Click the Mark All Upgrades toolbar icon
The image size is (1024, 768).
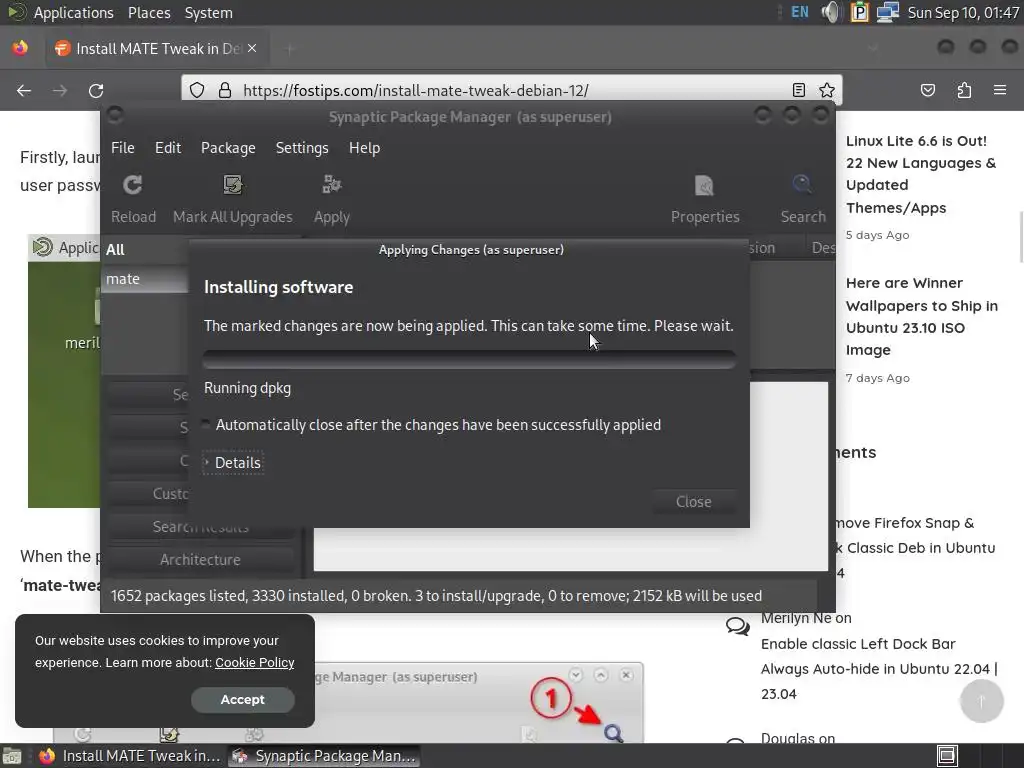click(x=232, y=185)
